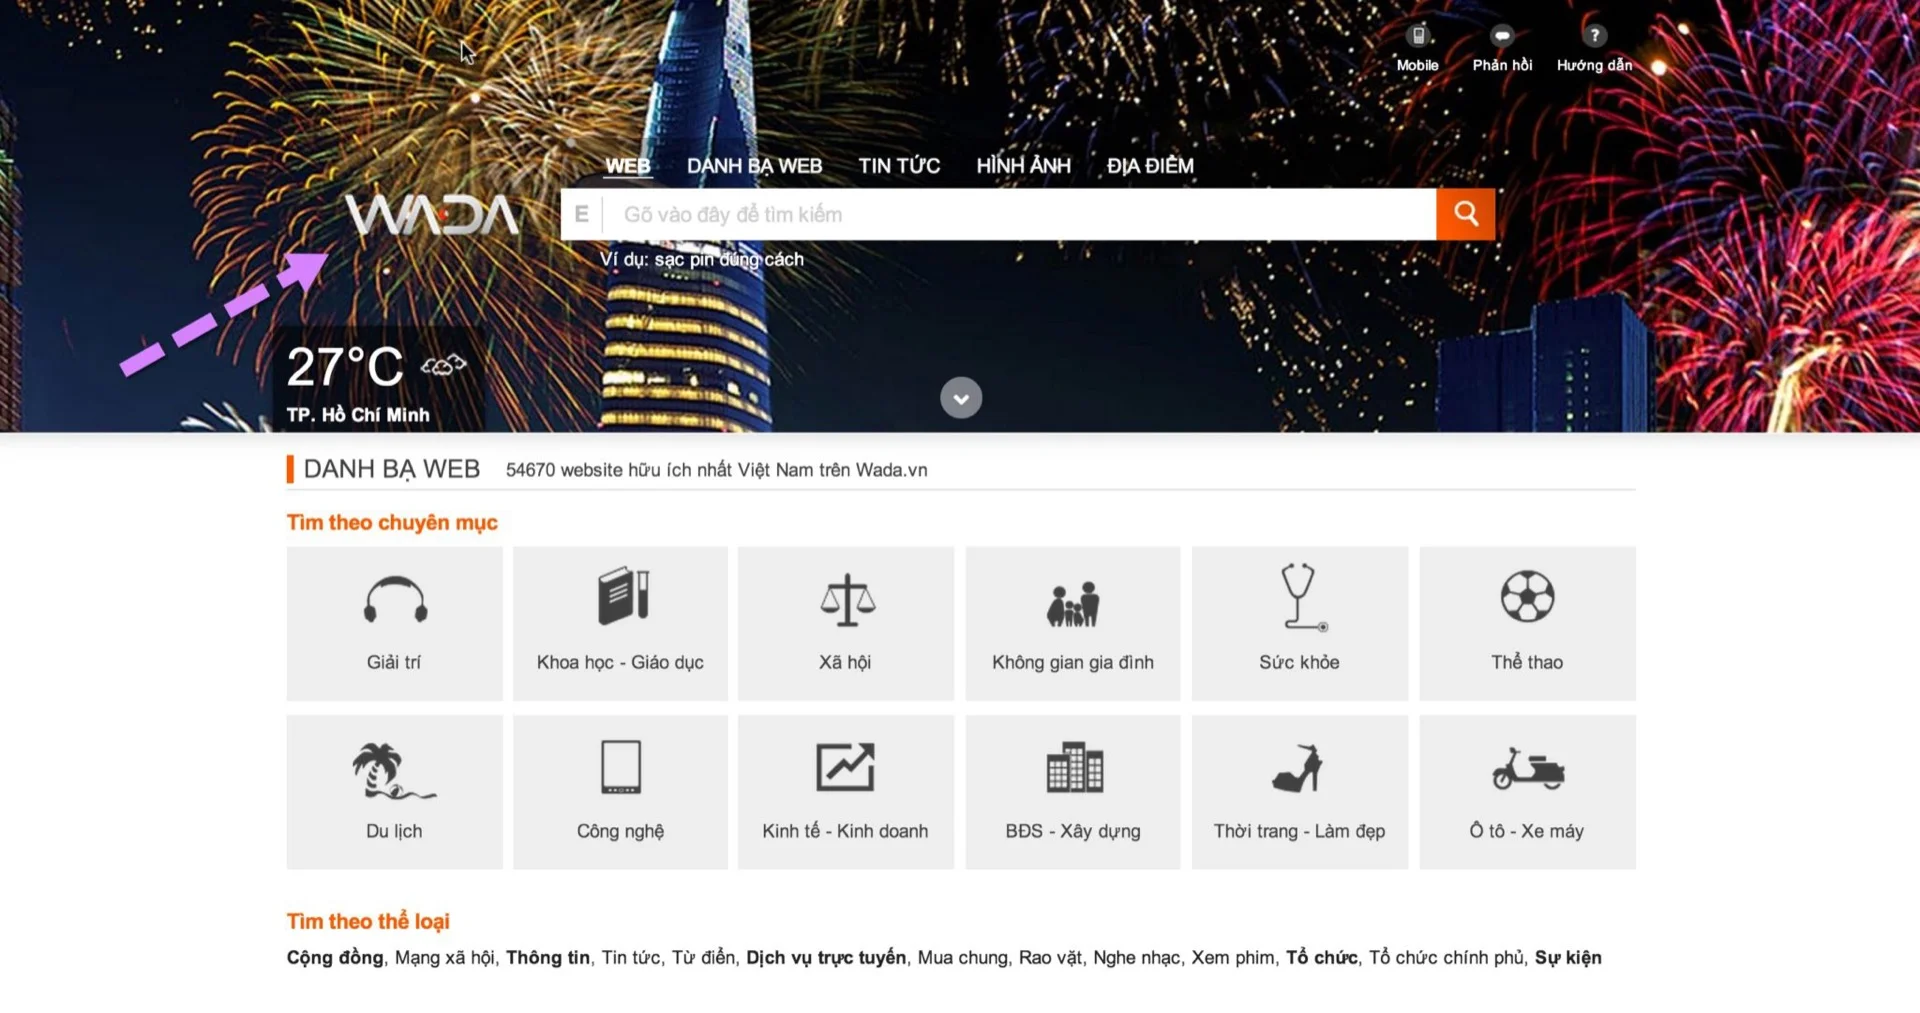
Task: Focus the search input field
Action: click(1020, 214)
